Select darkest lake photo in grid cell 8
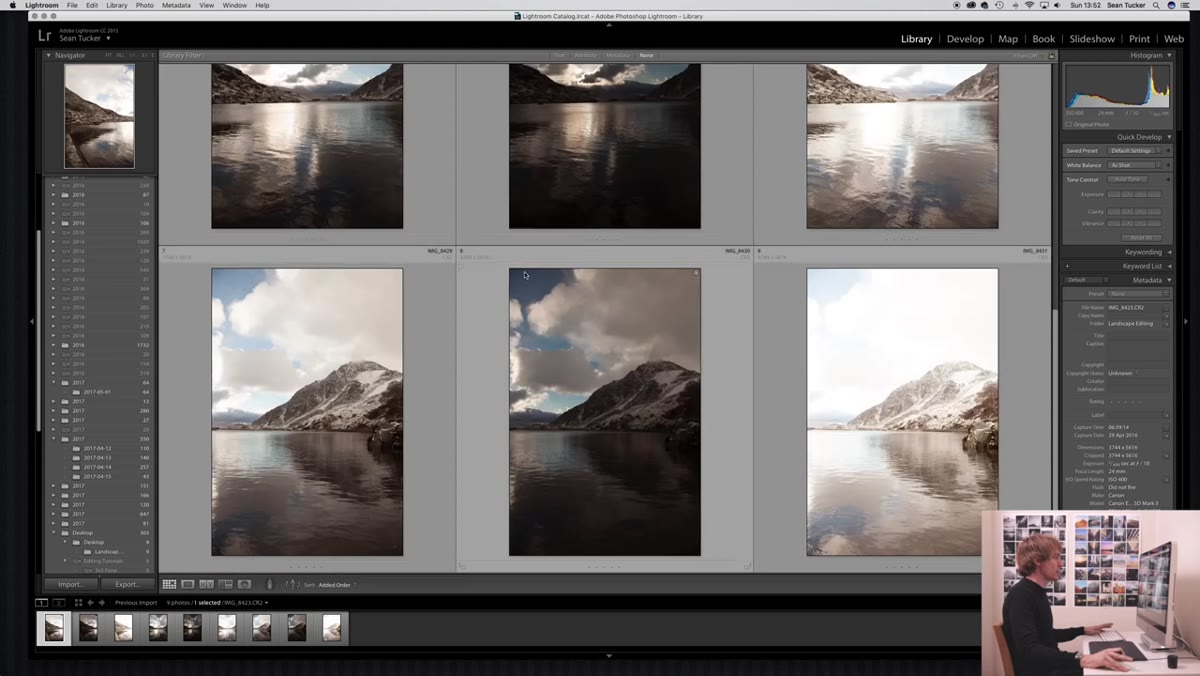Viewport: 1200px width, 676px height. click(605, 412)
